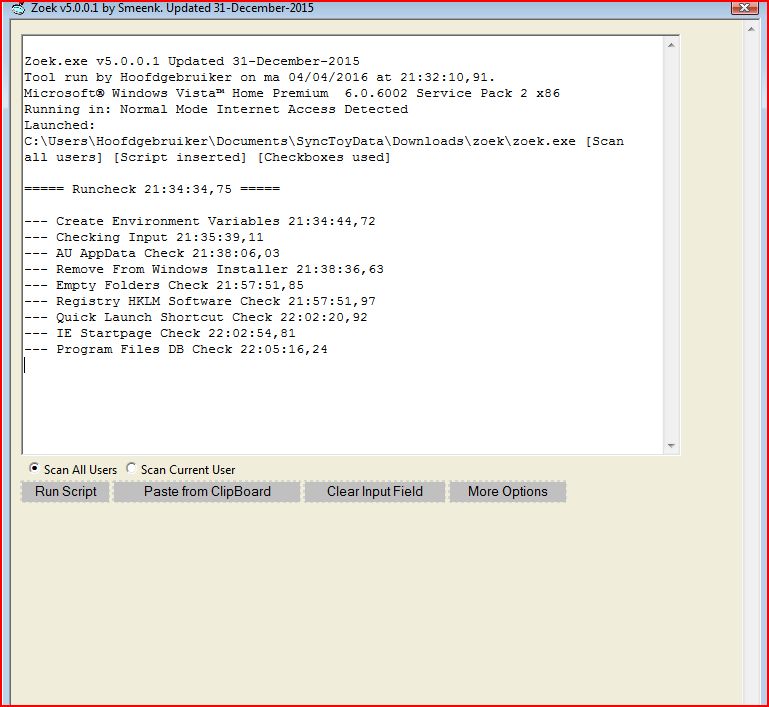Click the 'Microsoft Windows Vista Home Premium' line
The height and width of the screenshot is (707, 769).
point(292,93)
